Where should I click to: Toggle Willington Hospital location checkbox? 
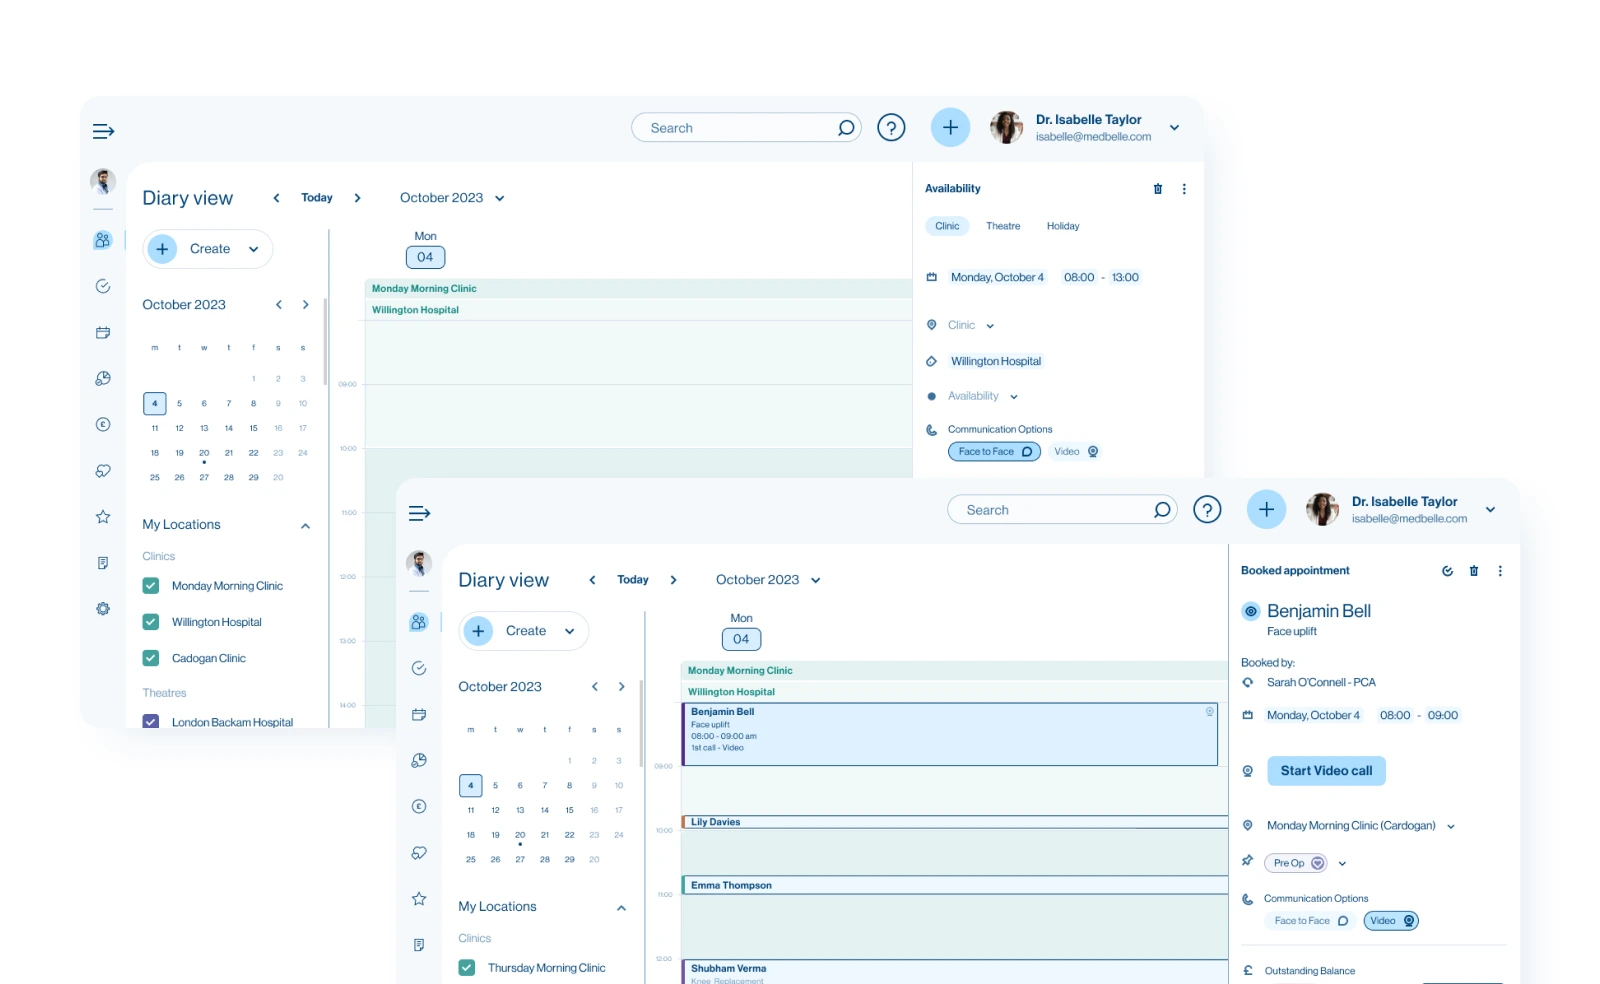pos(151,622)
